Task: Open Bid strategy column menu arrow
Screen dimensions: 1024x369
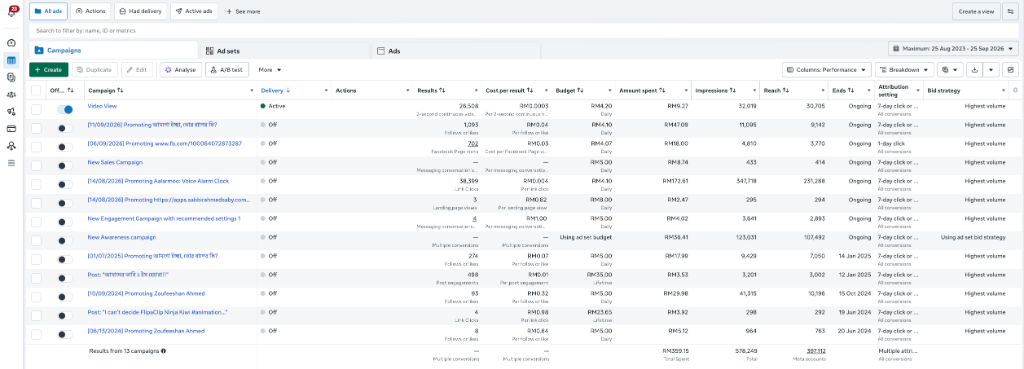Action: [x=1004, y=90]
